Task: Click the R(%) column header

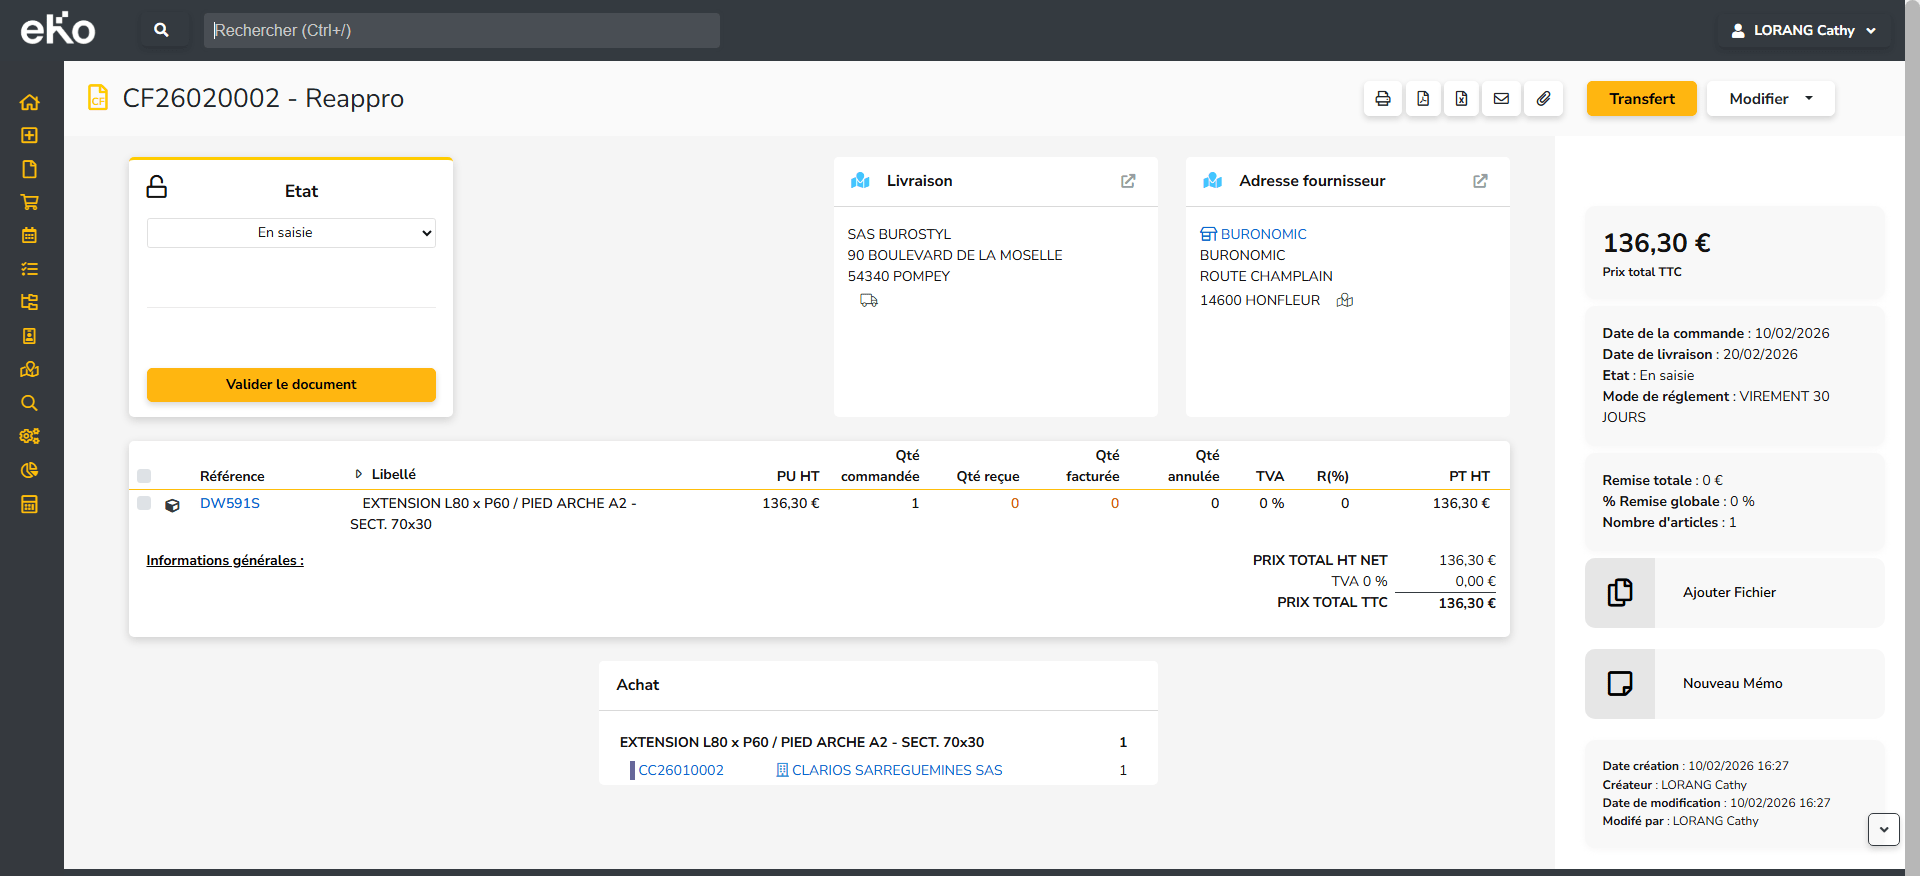Action: pyautogui.click(x=1333, y=476)
